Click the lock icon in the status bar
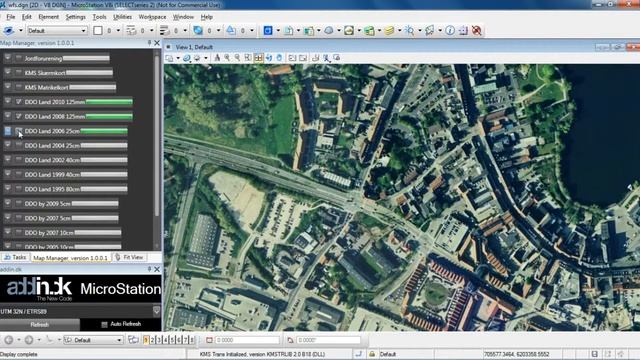640x360 pixels. point(372,354)
